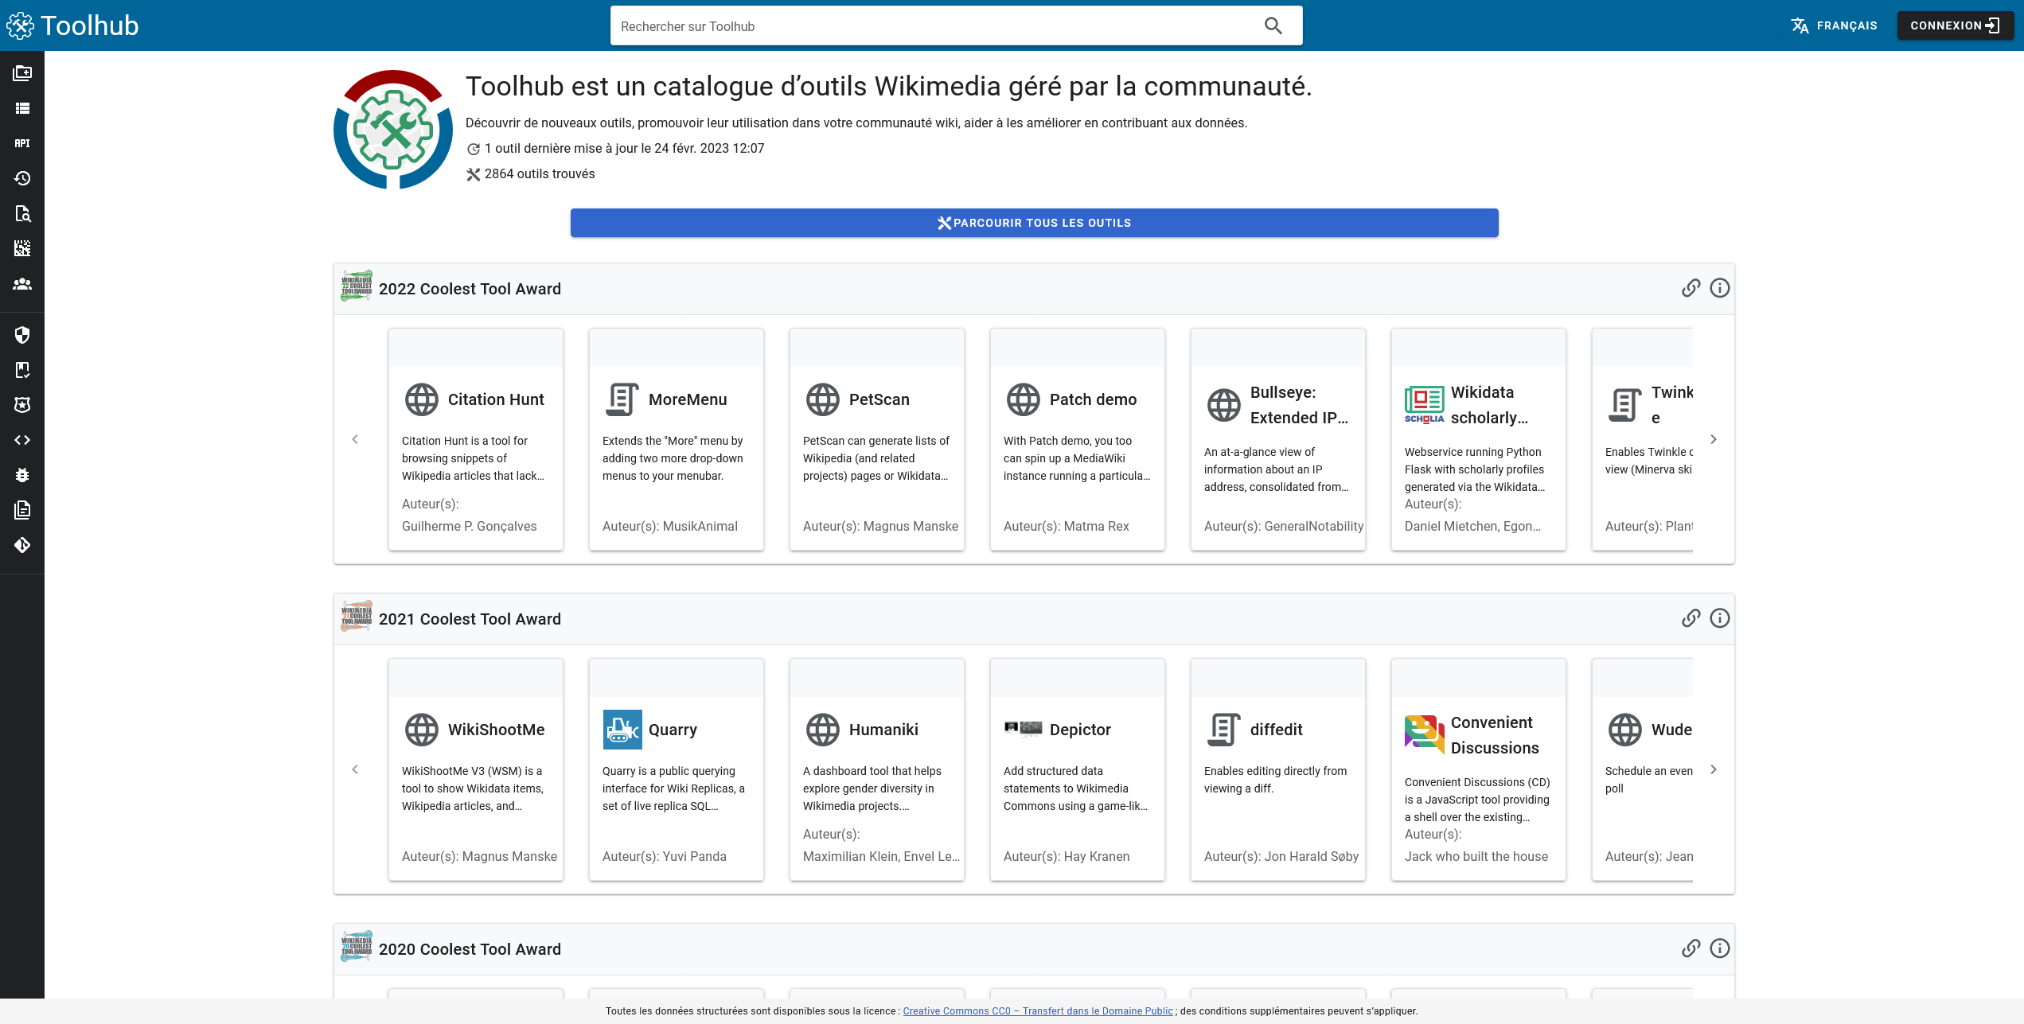Open the Twinkle tool card
The width and height of the screenshot is (2024, 1024).
click(1642, 439)
